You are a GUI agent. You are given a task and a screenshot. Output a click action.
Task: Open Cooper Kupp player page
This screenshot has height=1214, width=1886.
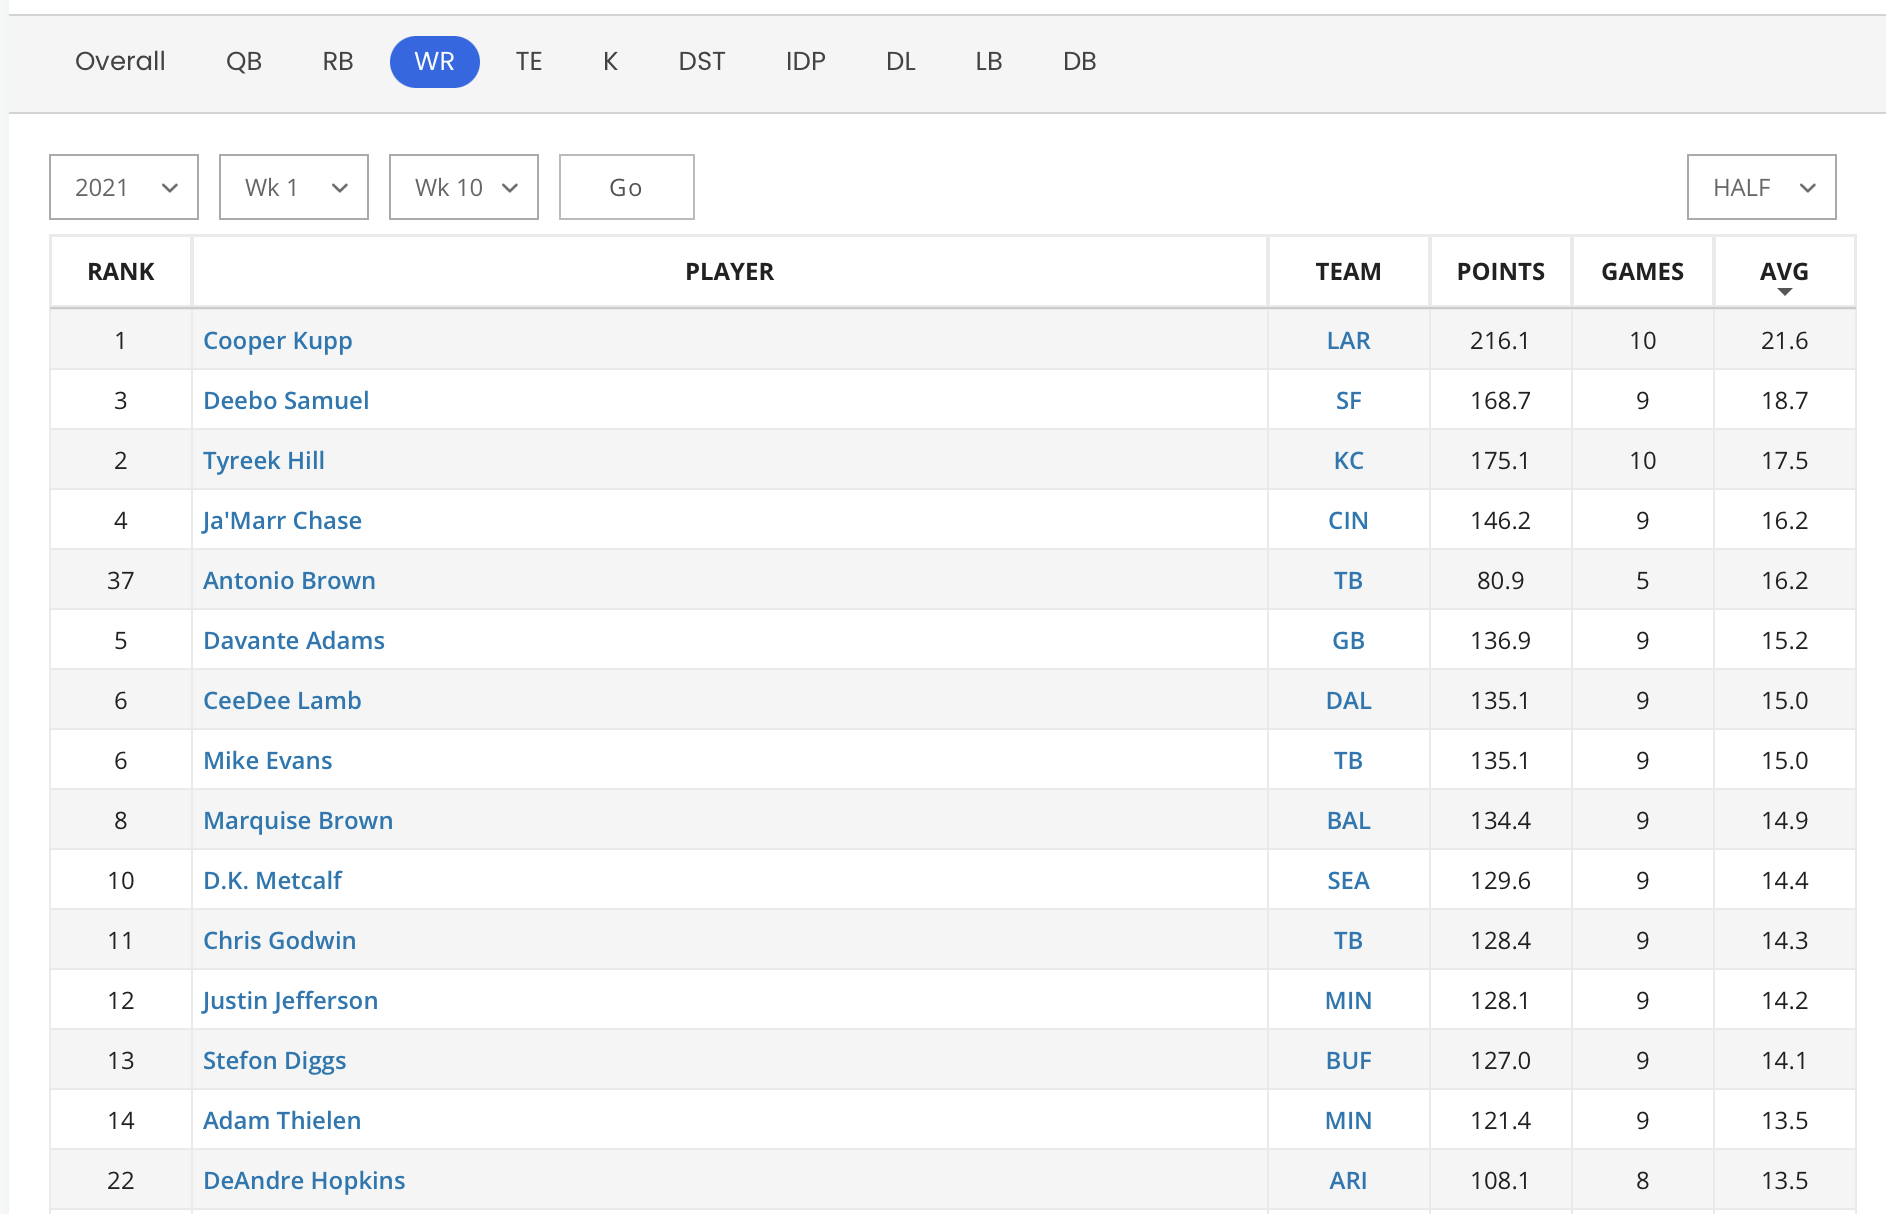278,341
